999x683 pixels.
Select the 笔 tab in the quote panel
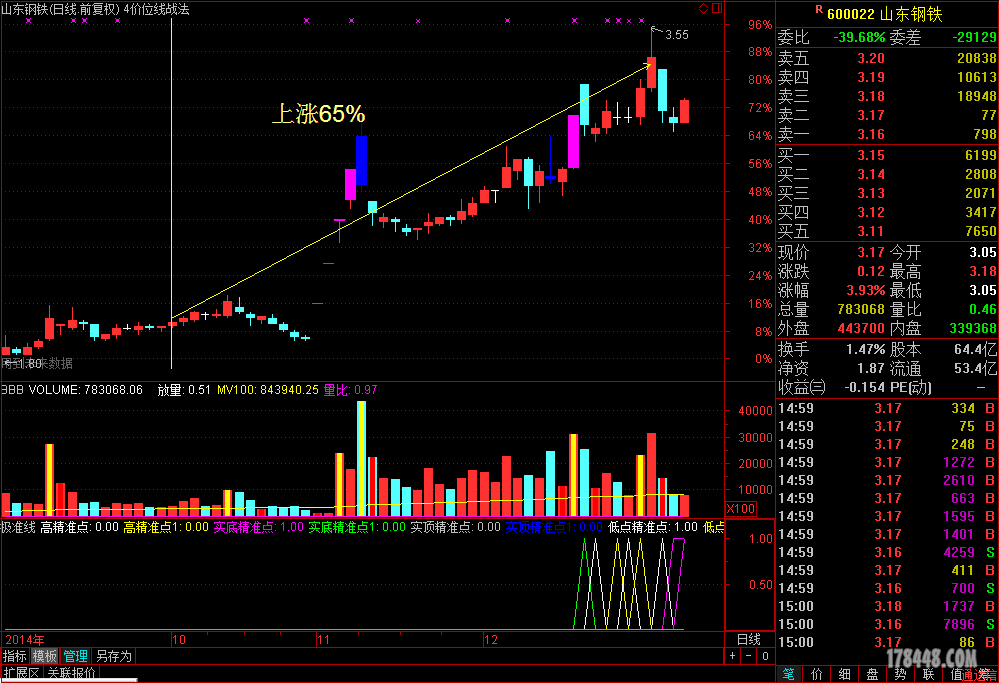[x=789, y=674]
